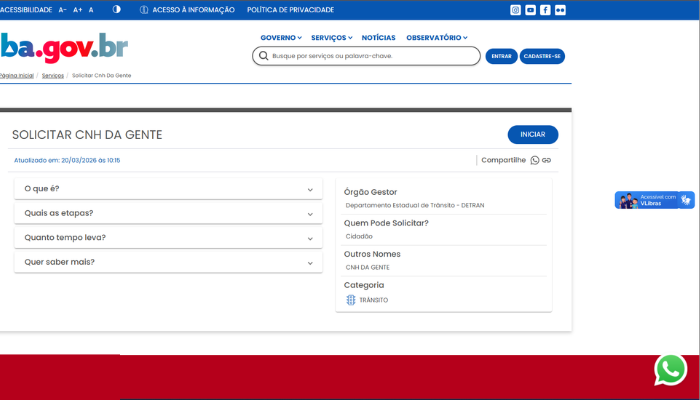Expand the 'O que é?' section

coord(168,189)
